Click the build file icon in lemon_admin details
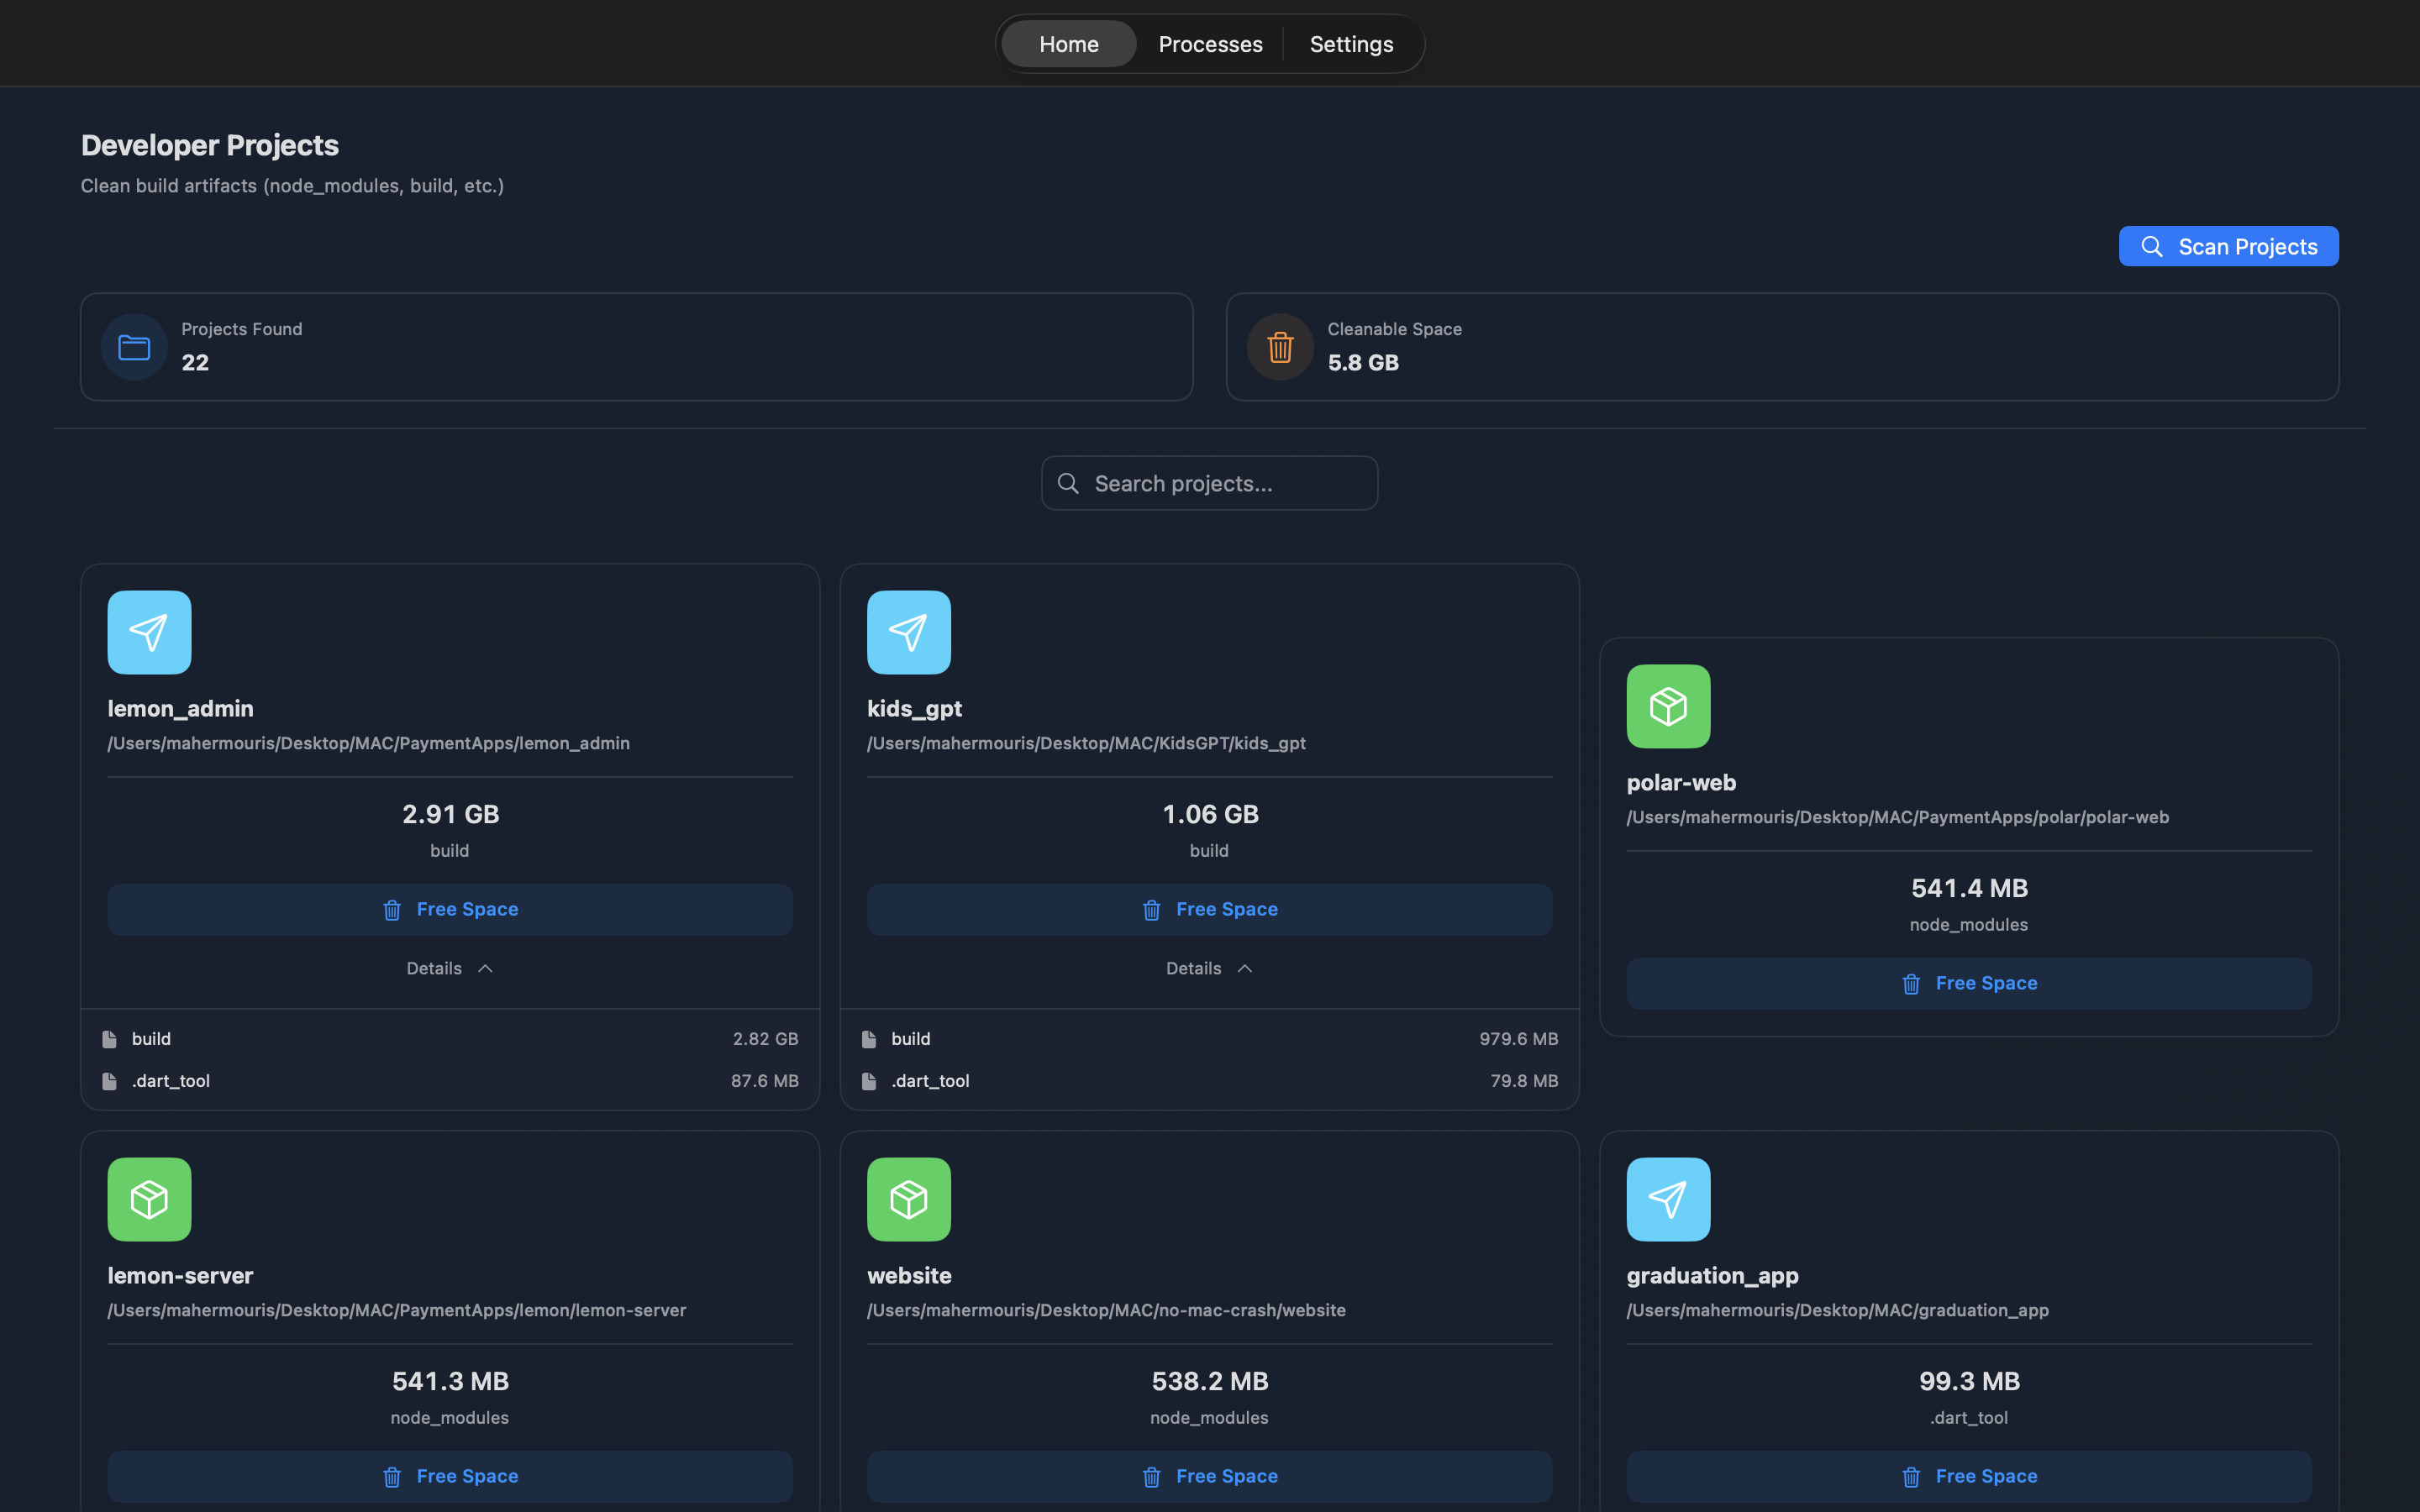The height and width of the screenshot is (1512, 2420). [x=110, y=1038]
